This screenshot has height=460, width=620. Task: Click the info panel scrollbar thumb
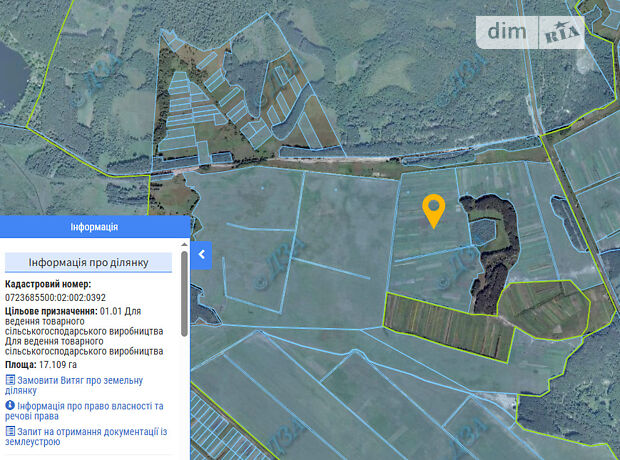(x=183, y=295)
